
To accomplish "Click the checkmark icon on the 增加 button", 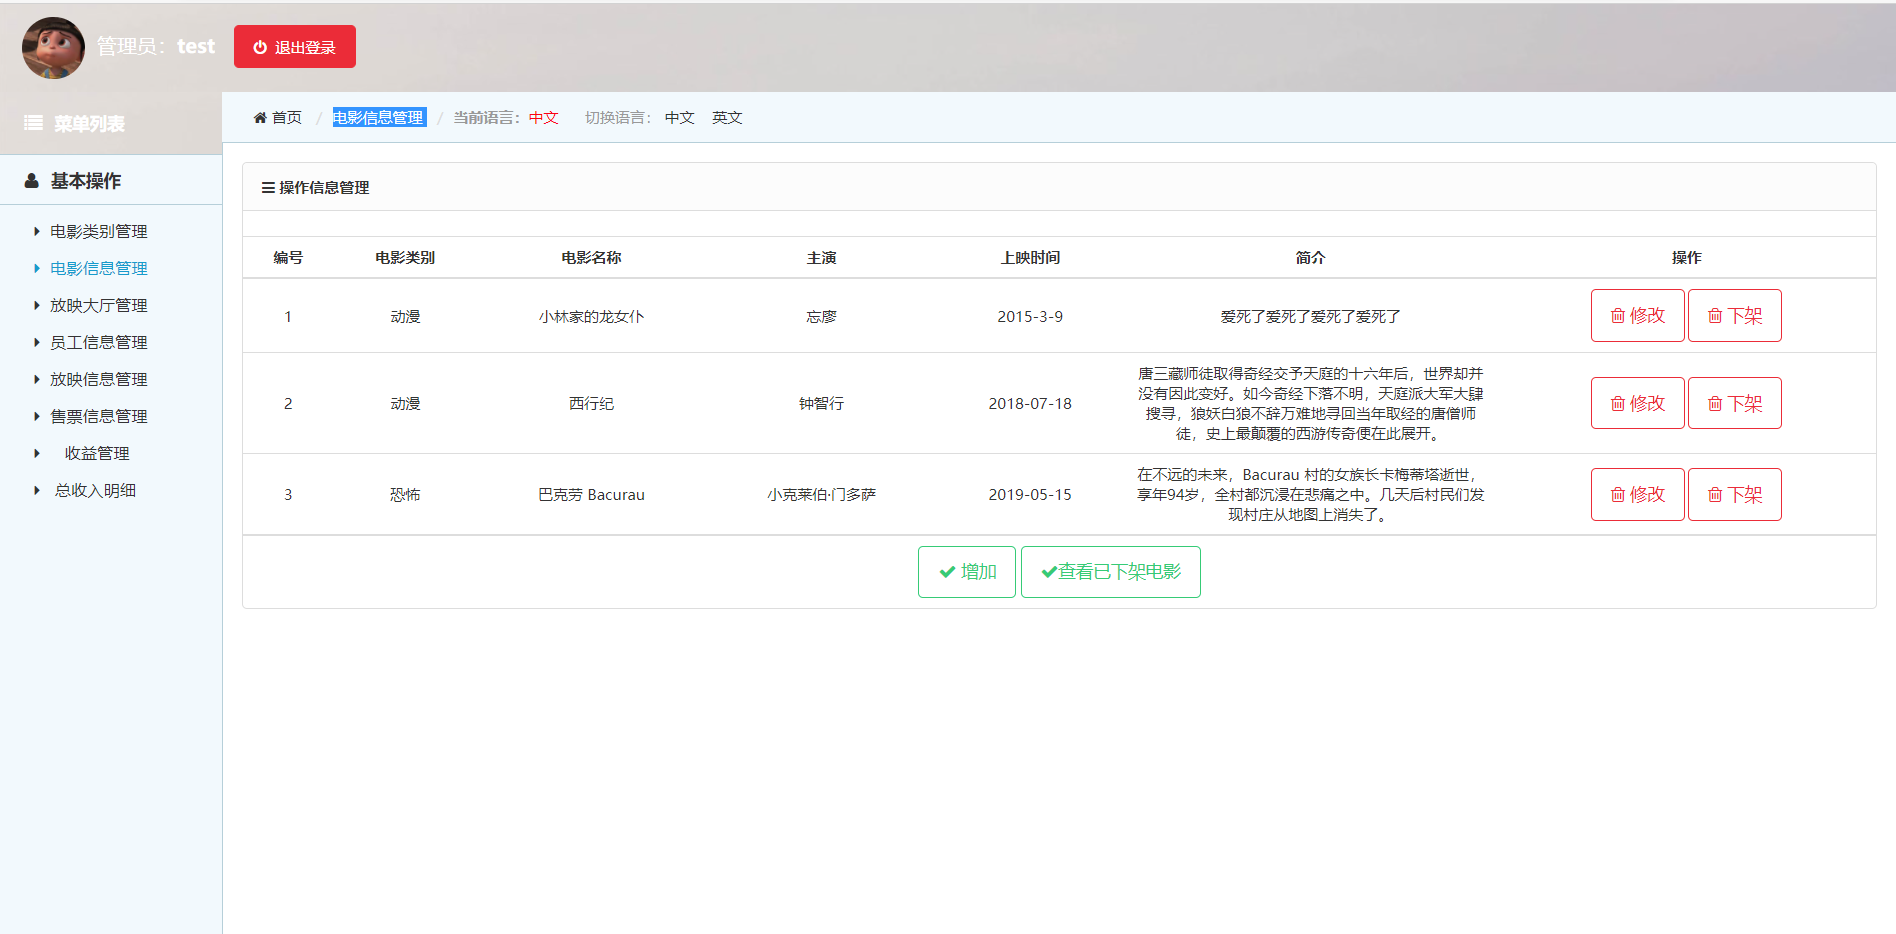I will click(946, 572).
